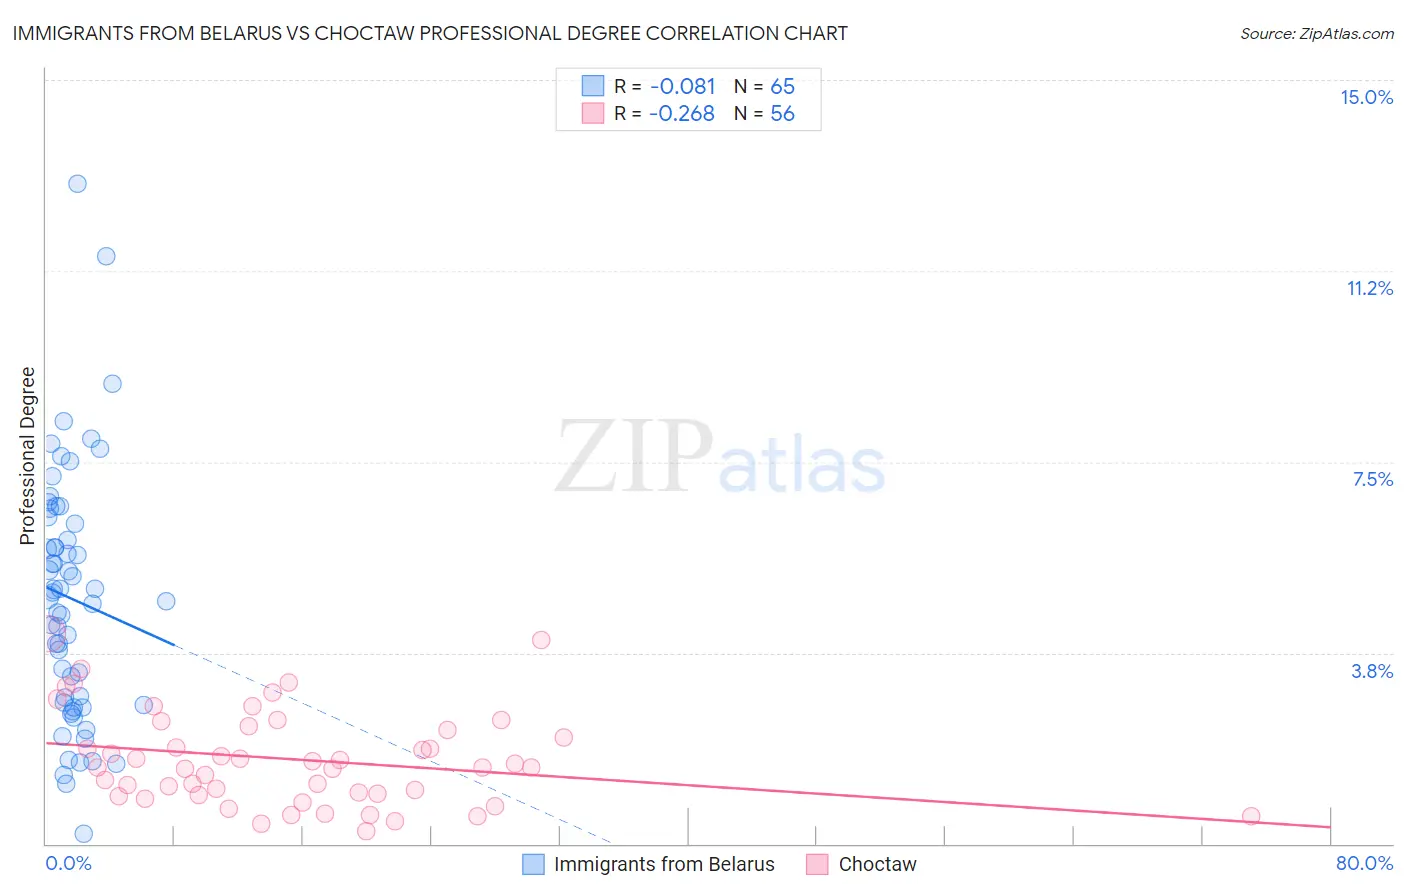
Task: Click the pink Choctaw legend swatch
Action: [818, 864]
